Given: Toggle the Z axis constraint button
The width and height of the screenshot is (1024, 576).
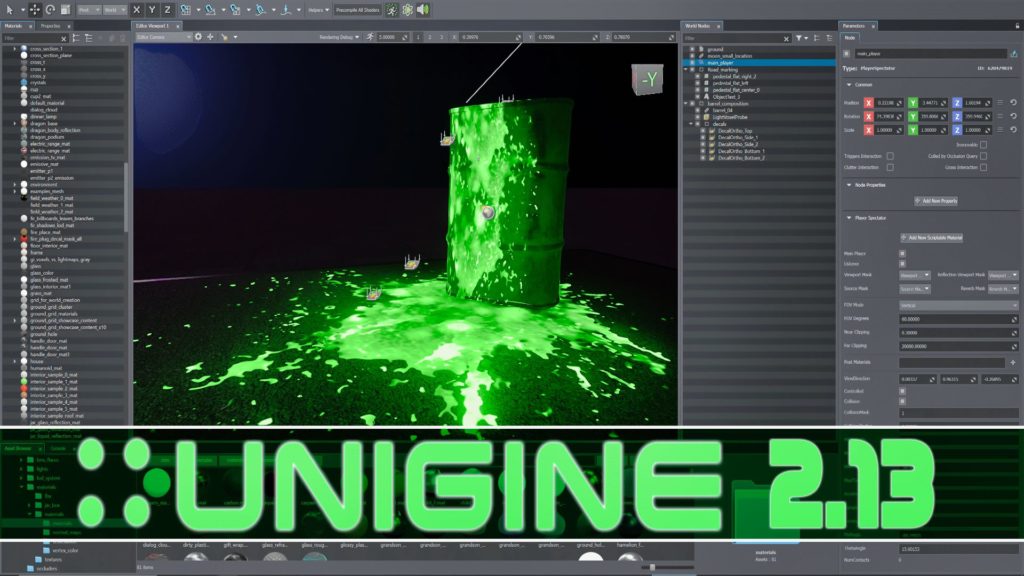Looking at the screenshot, I should [x=167, y=10].
